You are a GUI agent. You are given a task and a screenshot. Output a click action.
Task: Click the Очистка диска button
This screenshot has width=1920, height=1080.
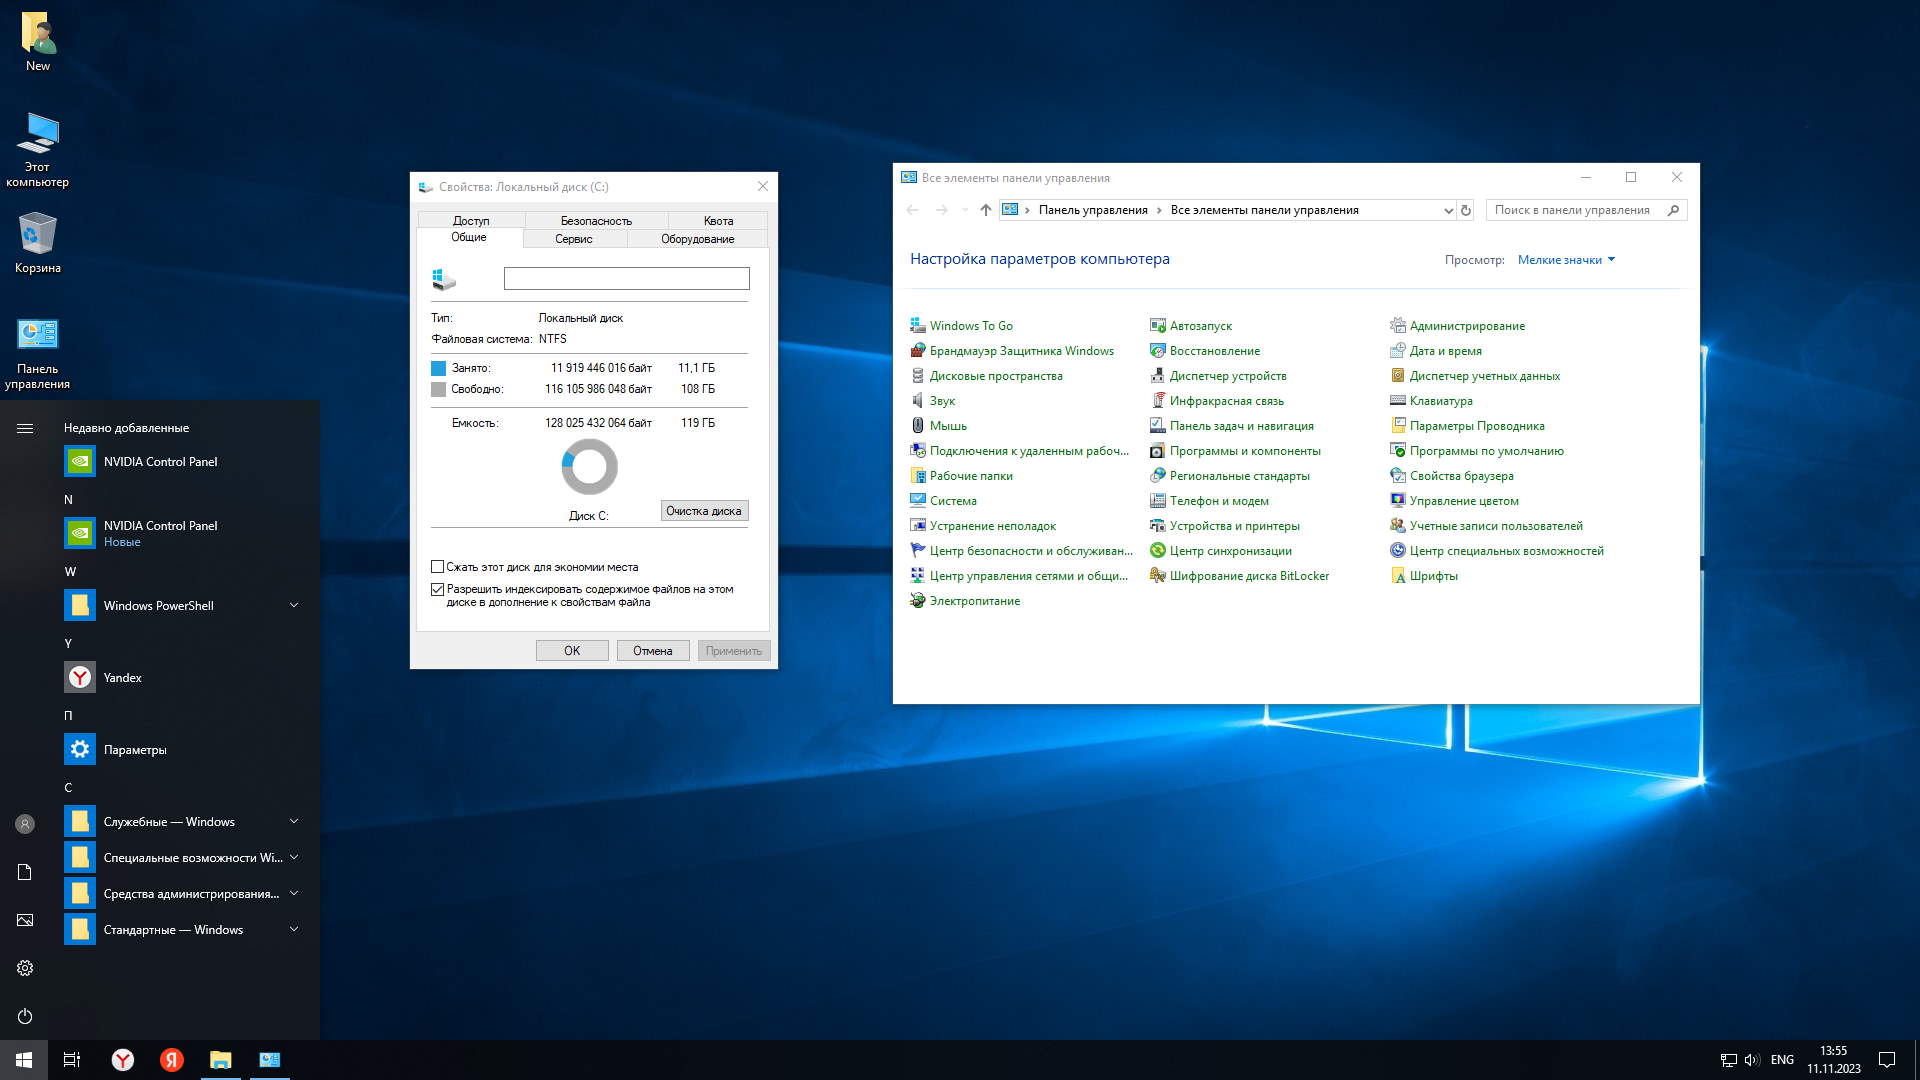pyautogui.click(x=704, y=511)
